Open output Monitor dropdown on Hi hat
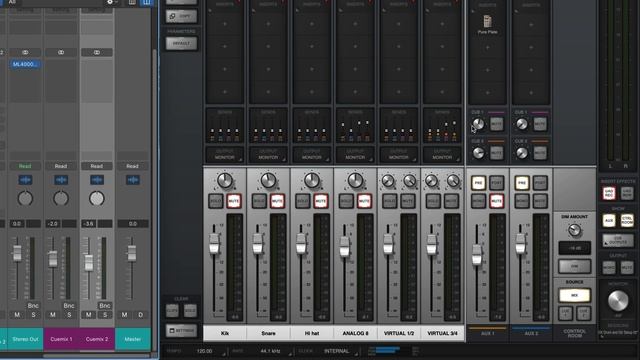Screen dimensions: 640x360 312,155
